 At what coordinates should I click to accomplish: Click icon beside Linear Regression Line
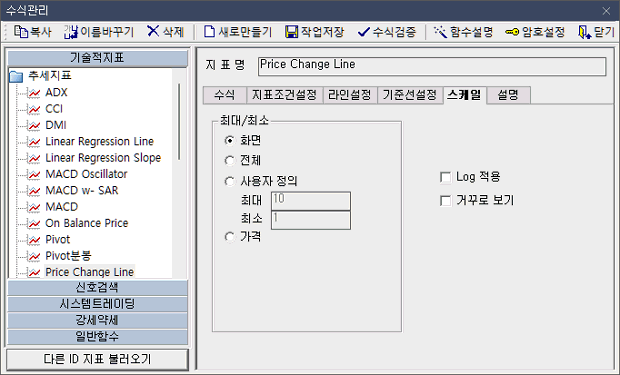[x=34, y=142]
